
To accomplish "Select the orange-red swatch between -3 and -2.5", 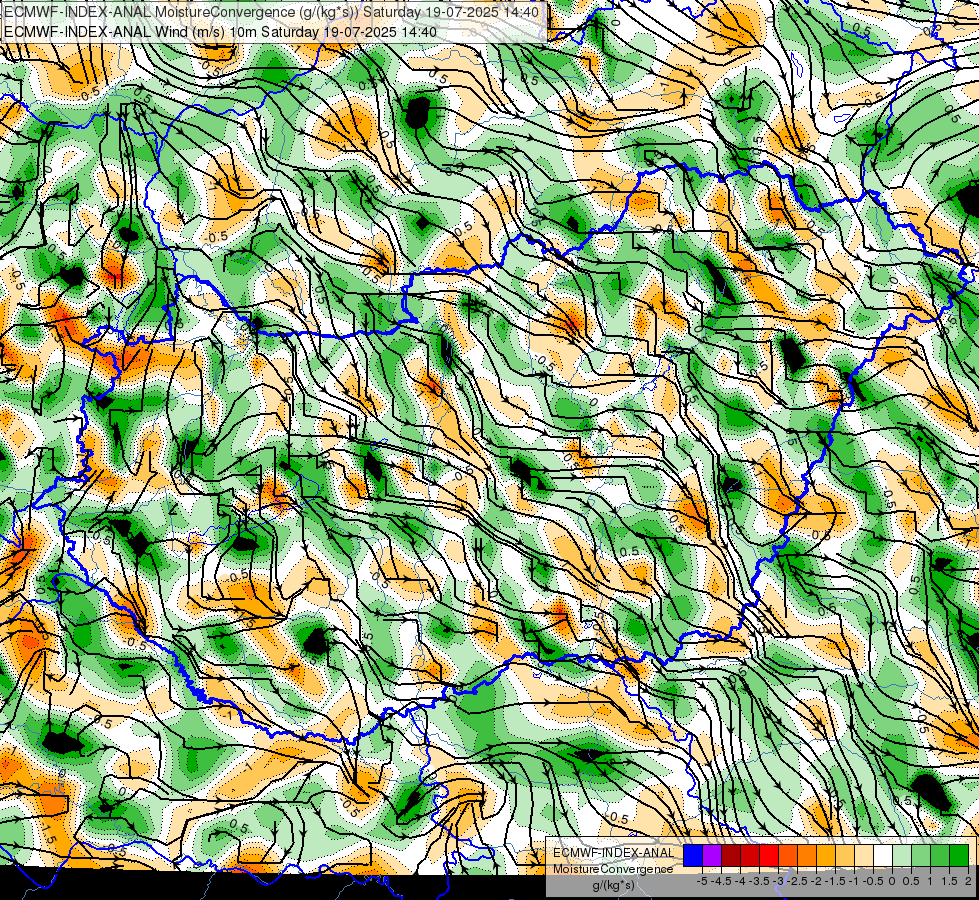I will (788, 855).
